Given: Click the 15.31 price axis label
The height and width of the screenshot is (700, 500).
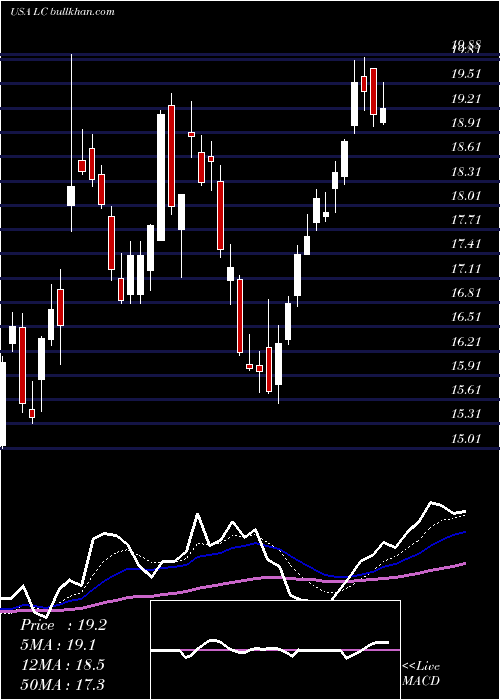Looking at the screenshot, I should [466, 414].
